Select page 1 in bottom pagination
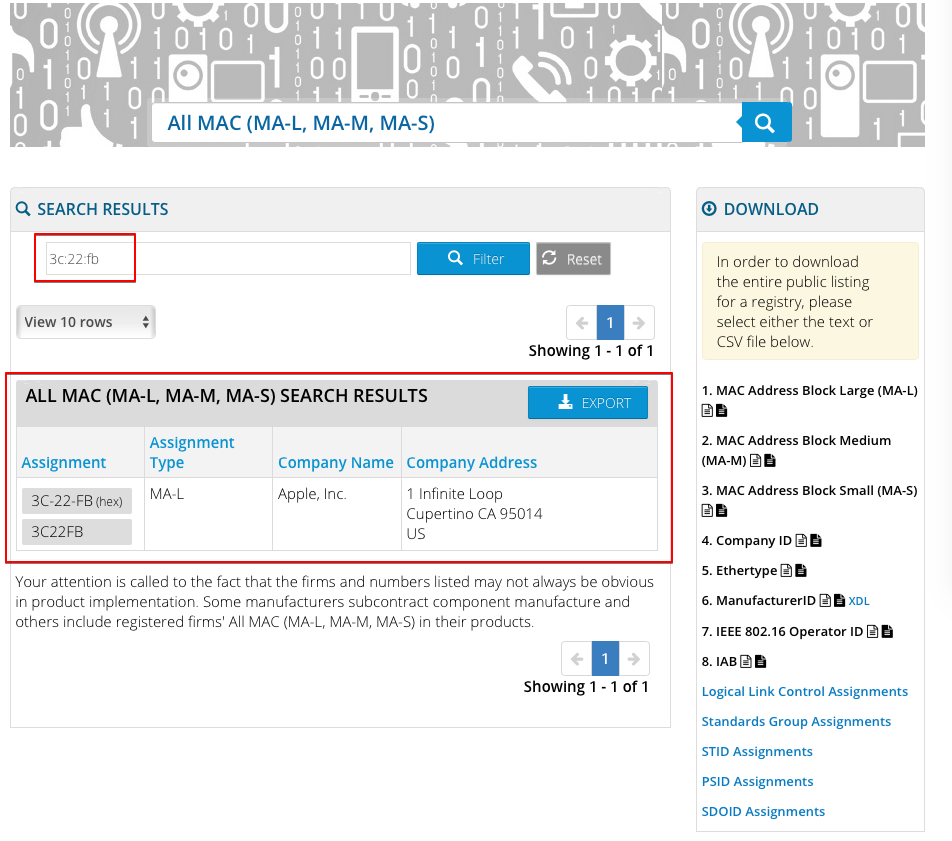 click(605, 658)
